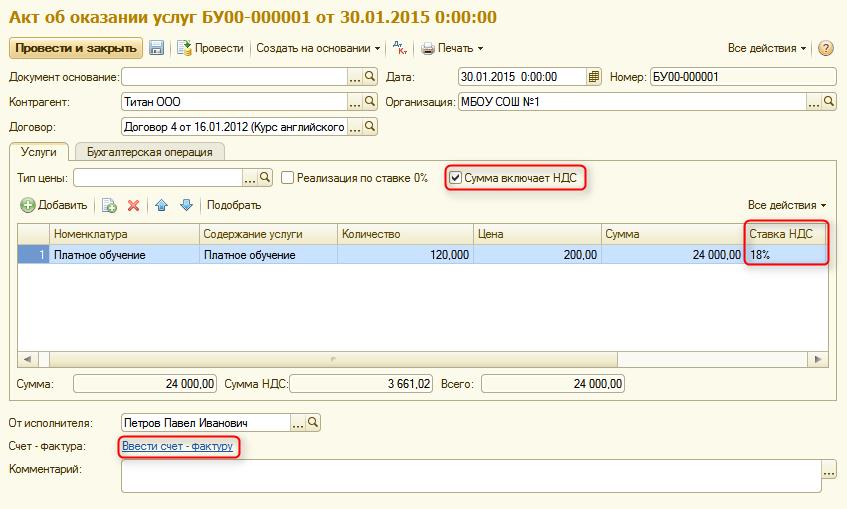
Task: Click ellipsis button of Тип цены
Action: (250, 178)
